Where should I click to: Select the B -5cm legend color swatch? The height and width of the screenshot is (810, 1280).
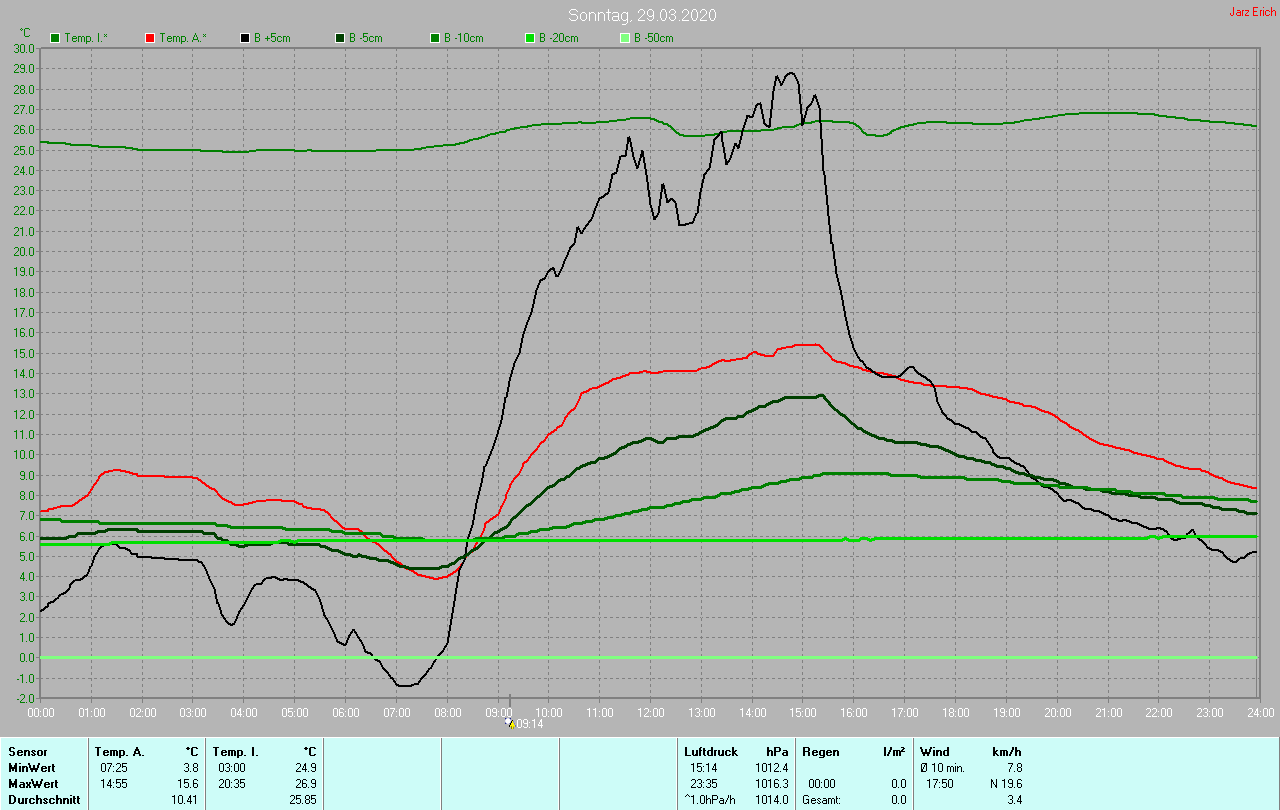(340, 38)
